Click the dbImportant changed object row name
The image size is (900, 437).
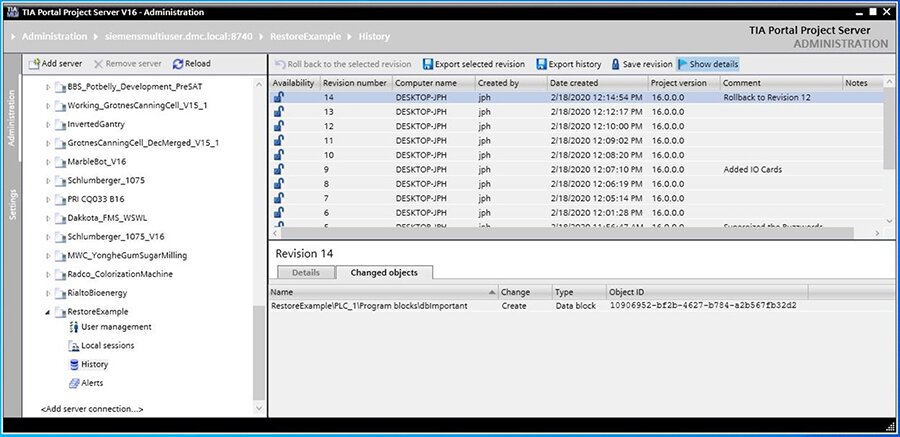pyautogui.click(x=369, y=306)
